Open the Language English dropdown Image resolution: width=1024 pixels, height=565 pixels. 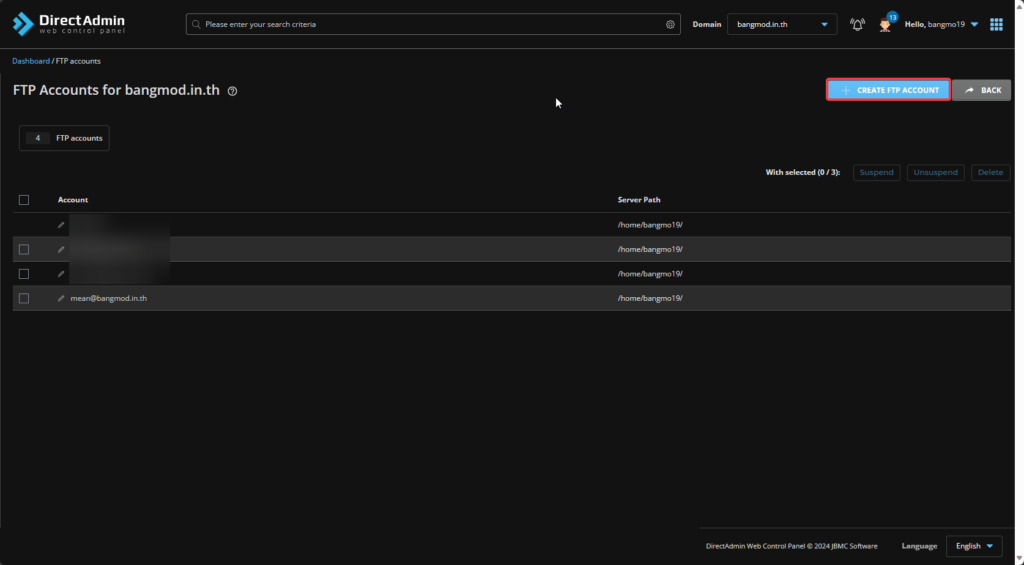pyautogui.click(x=974, y=546)
